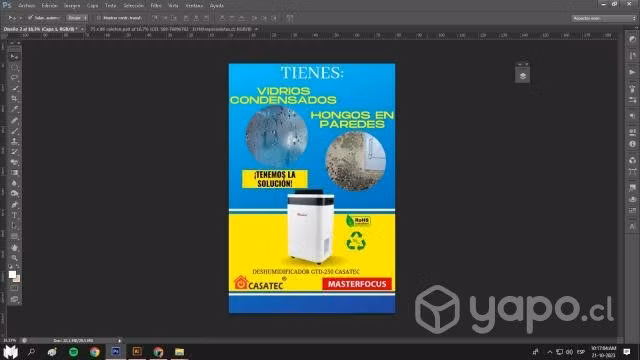
Task: Click the Auto-Align Layers icon
Action: (290, 18)
